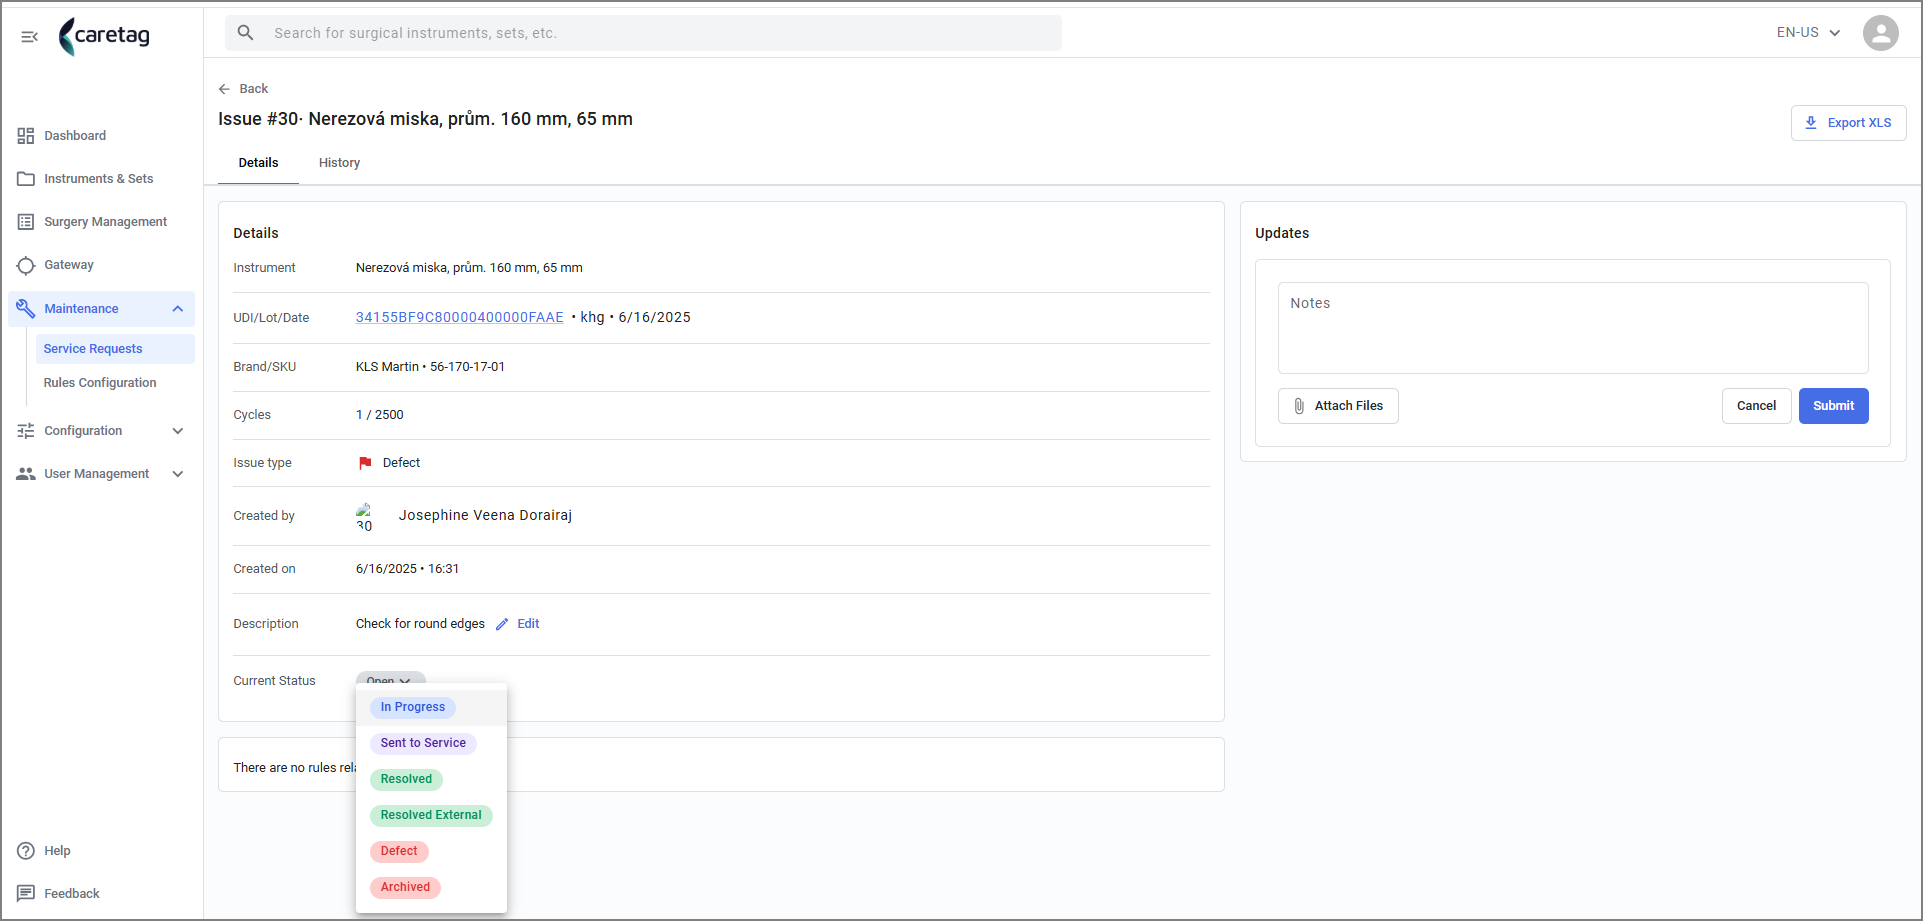Click the pencil Edit icon beside description
The height and width of the screenshot is (921, 1923).
[502, 624]
